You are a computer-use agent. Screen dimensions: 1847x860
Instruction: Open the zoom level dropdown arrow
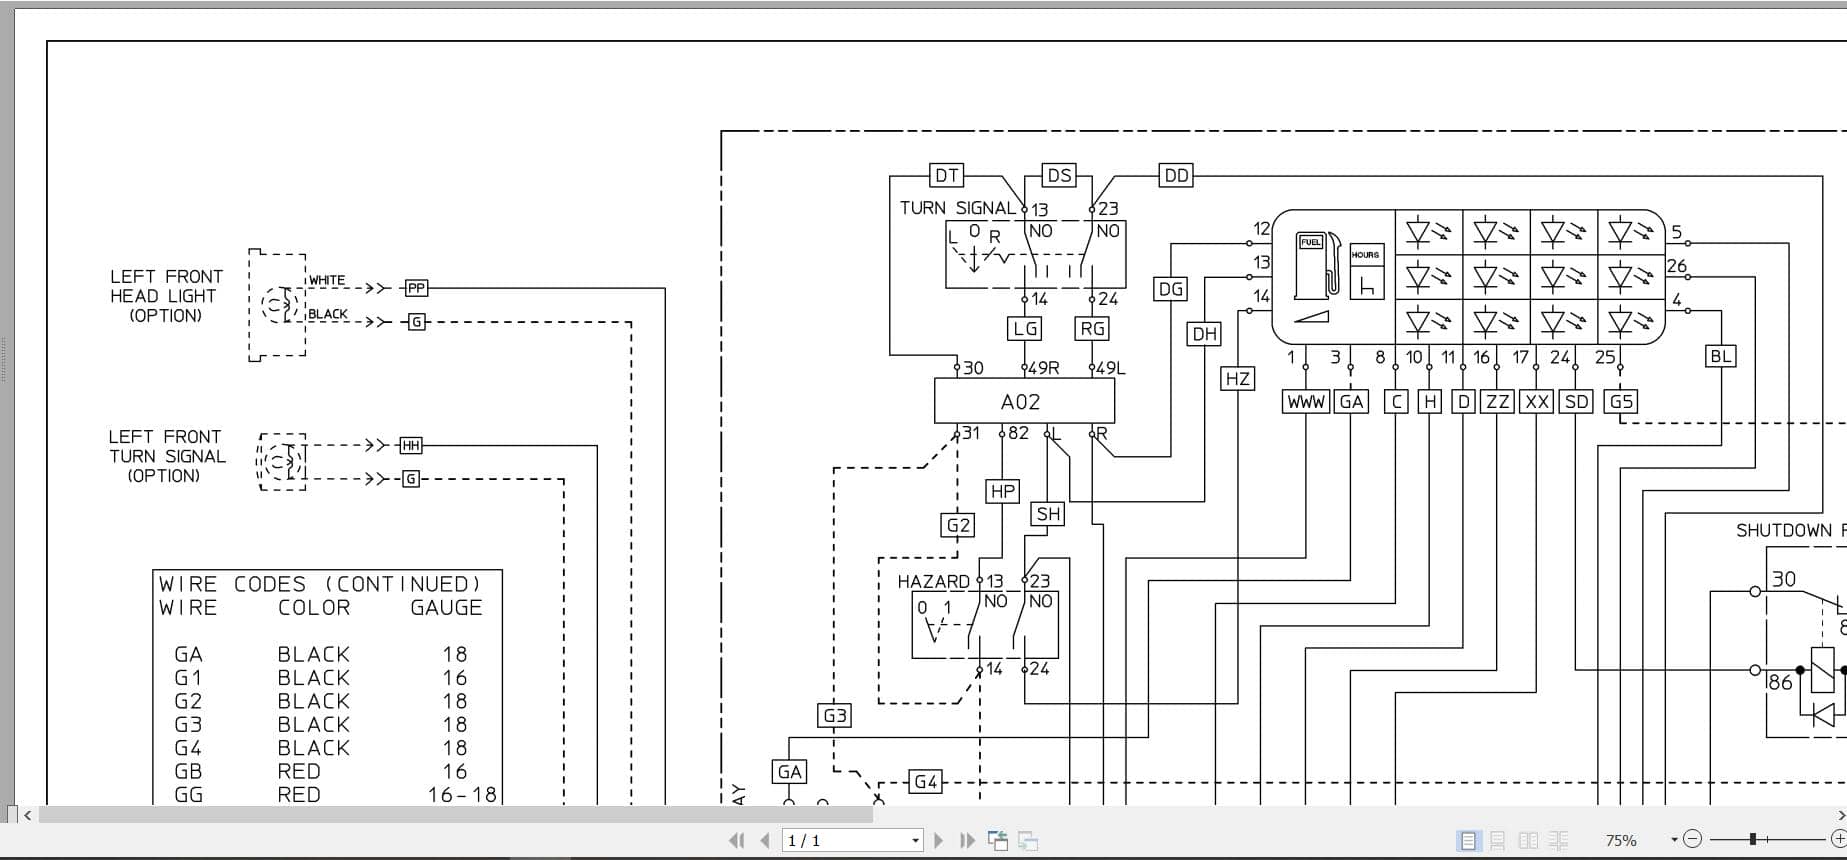click(x=1674, y=841)
